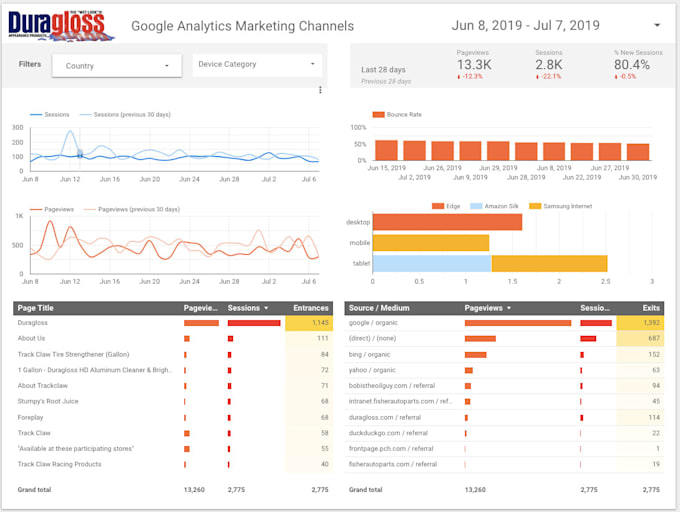Toggle the Pageviews legend entry
This screenshot has height=512, width=680.
pyautogui.click(x=52, y=209)
